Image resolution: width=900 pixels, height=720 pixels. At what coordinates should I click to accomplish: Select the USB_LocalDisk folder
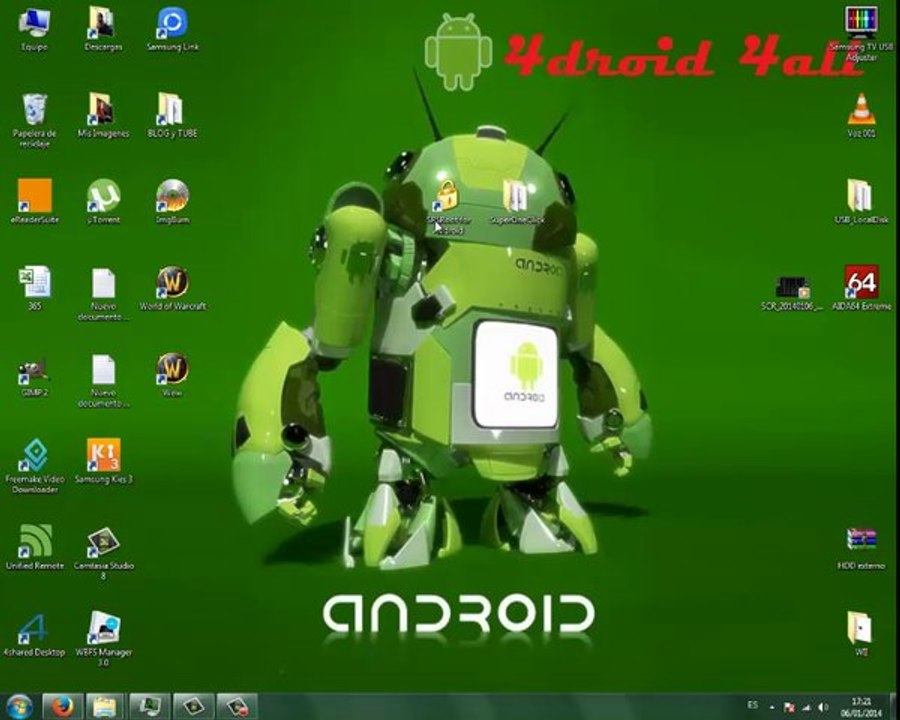[x=861, y=201]
